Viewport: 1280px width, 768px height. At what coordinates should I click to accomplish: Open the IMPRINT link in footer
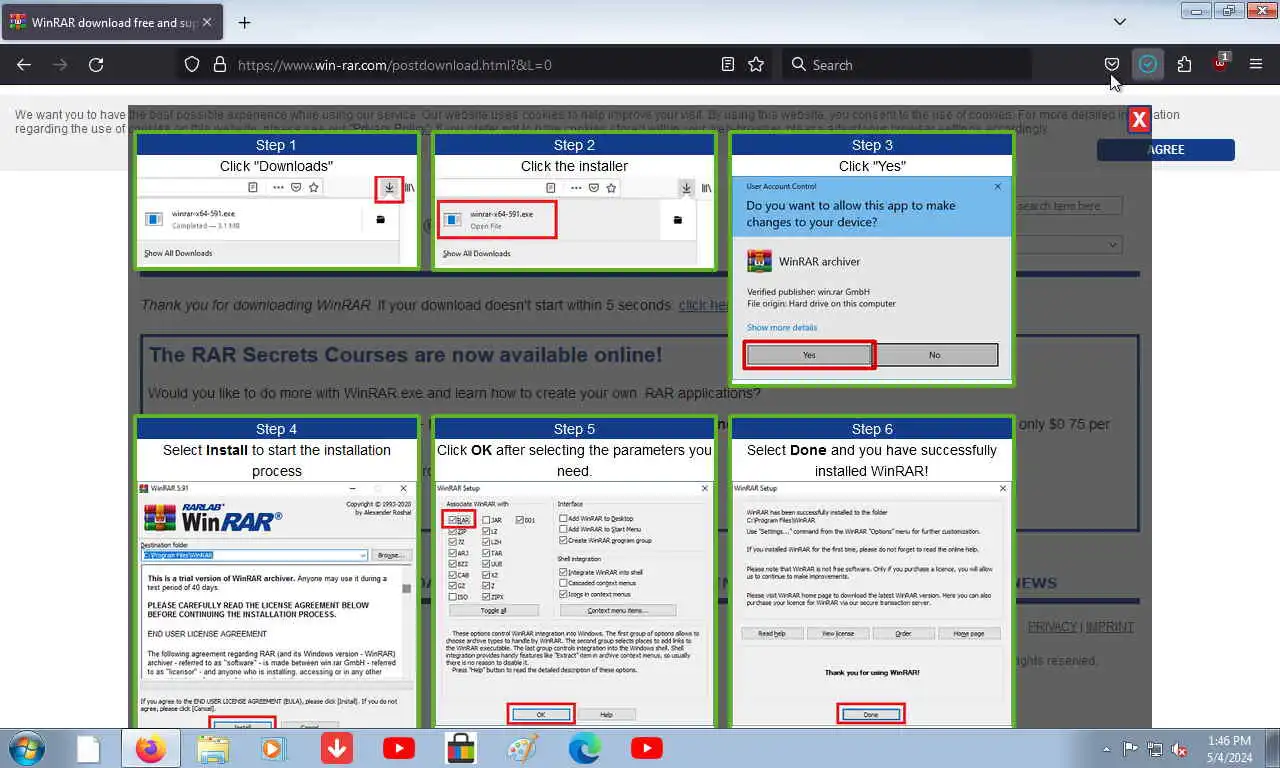(1110, 627)
